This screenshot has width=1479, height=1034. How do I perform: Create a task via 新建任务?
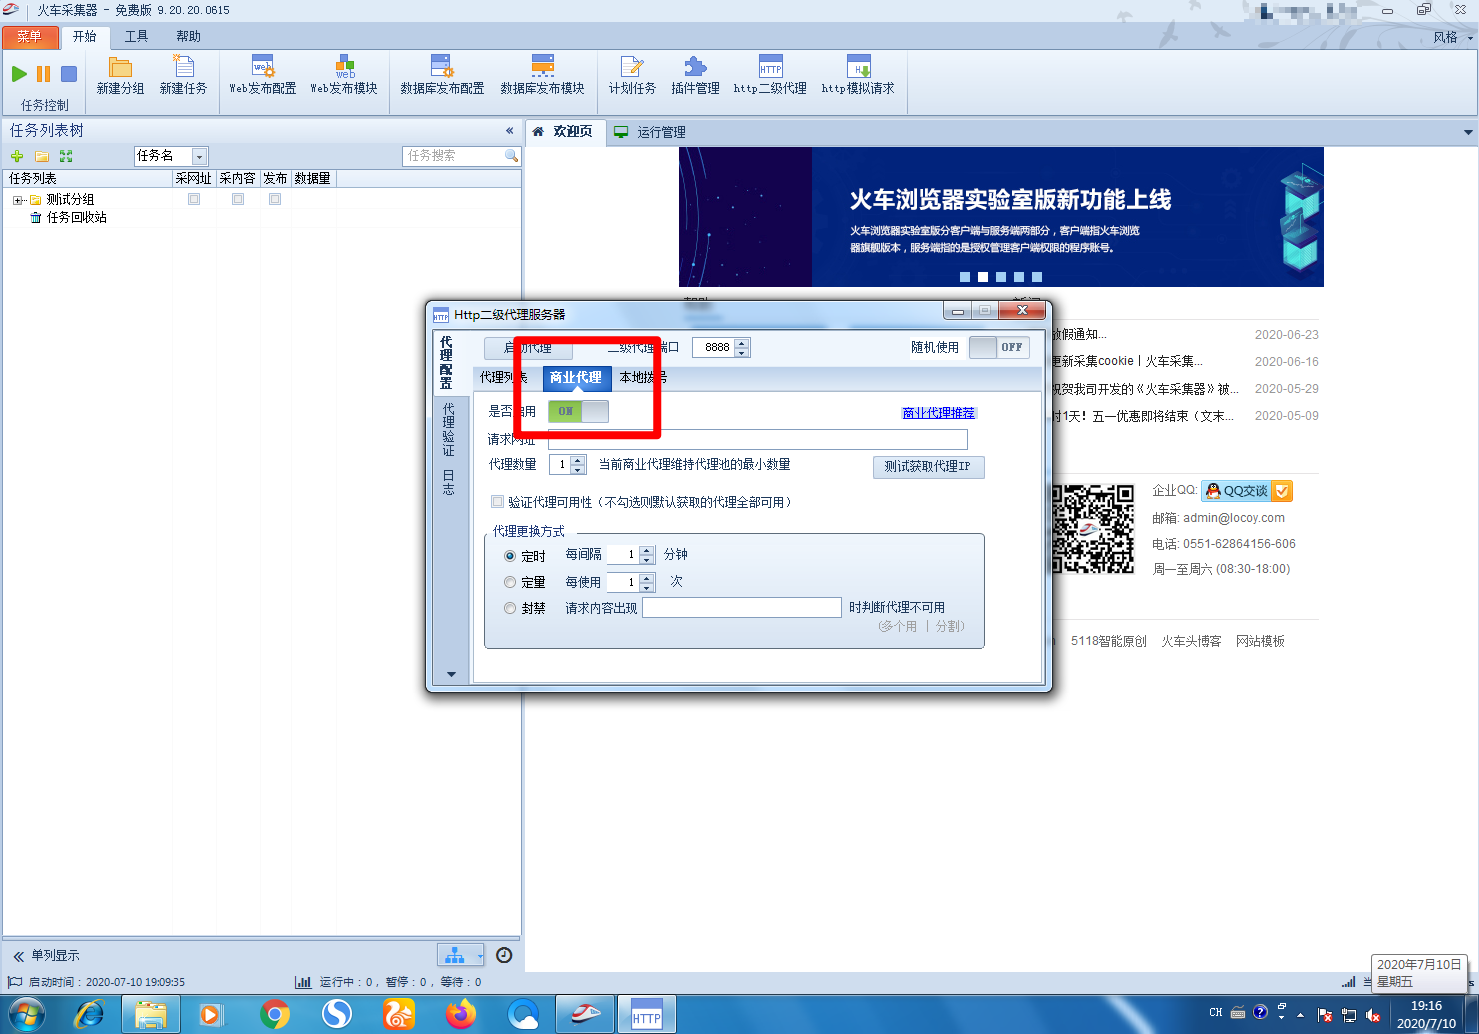183,76
